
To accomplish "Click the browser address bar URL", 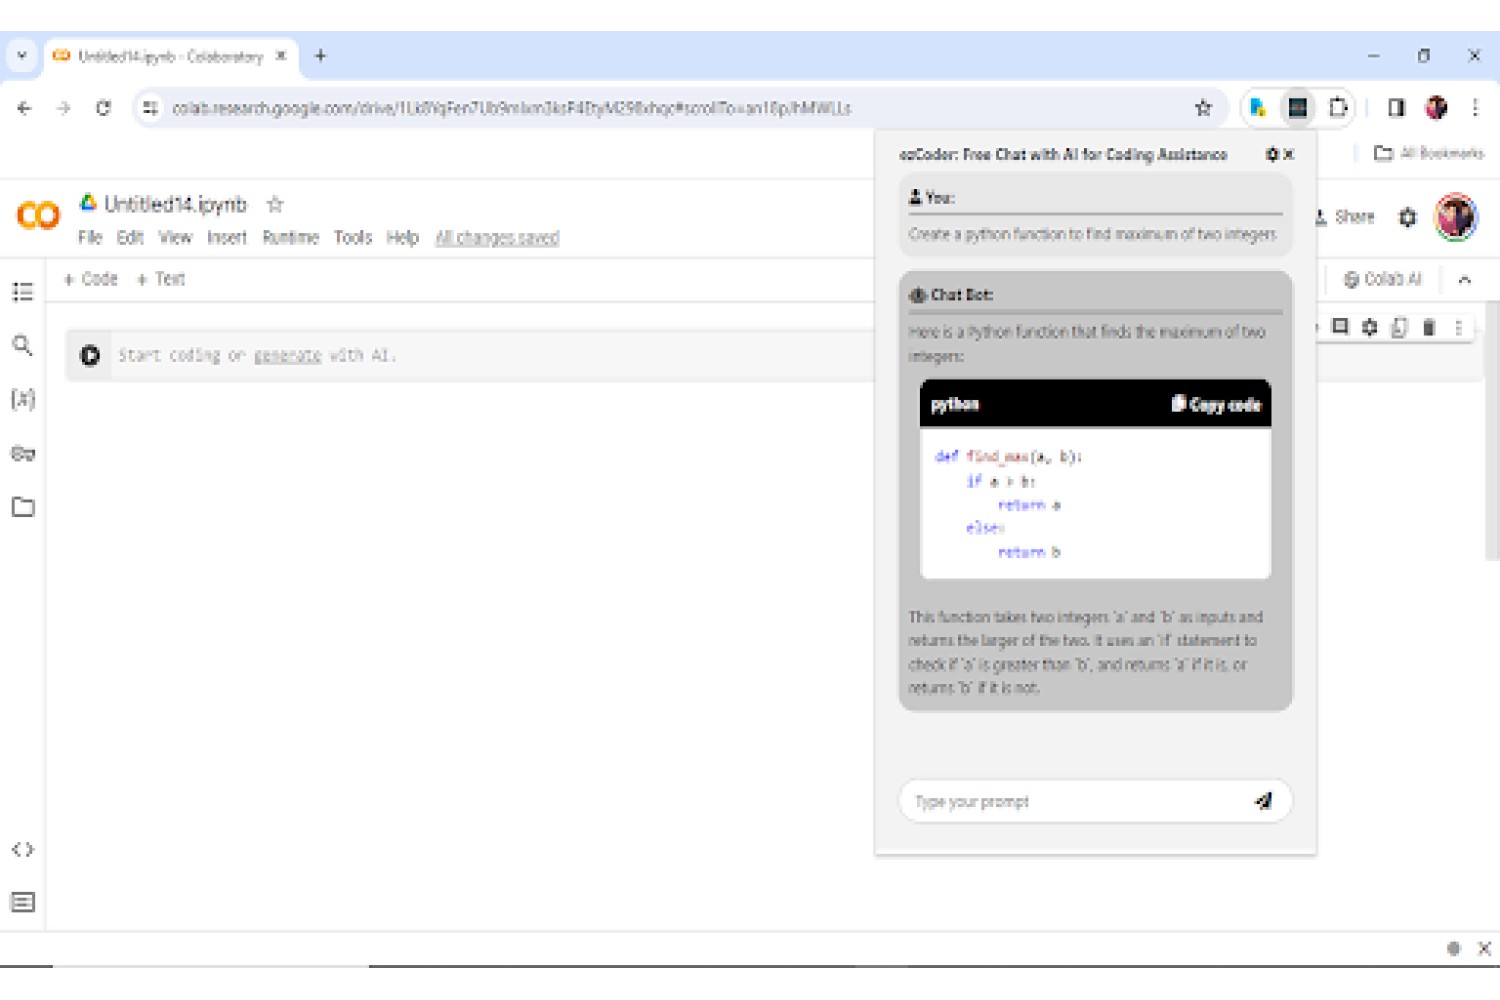I will (x=511, y=108).
